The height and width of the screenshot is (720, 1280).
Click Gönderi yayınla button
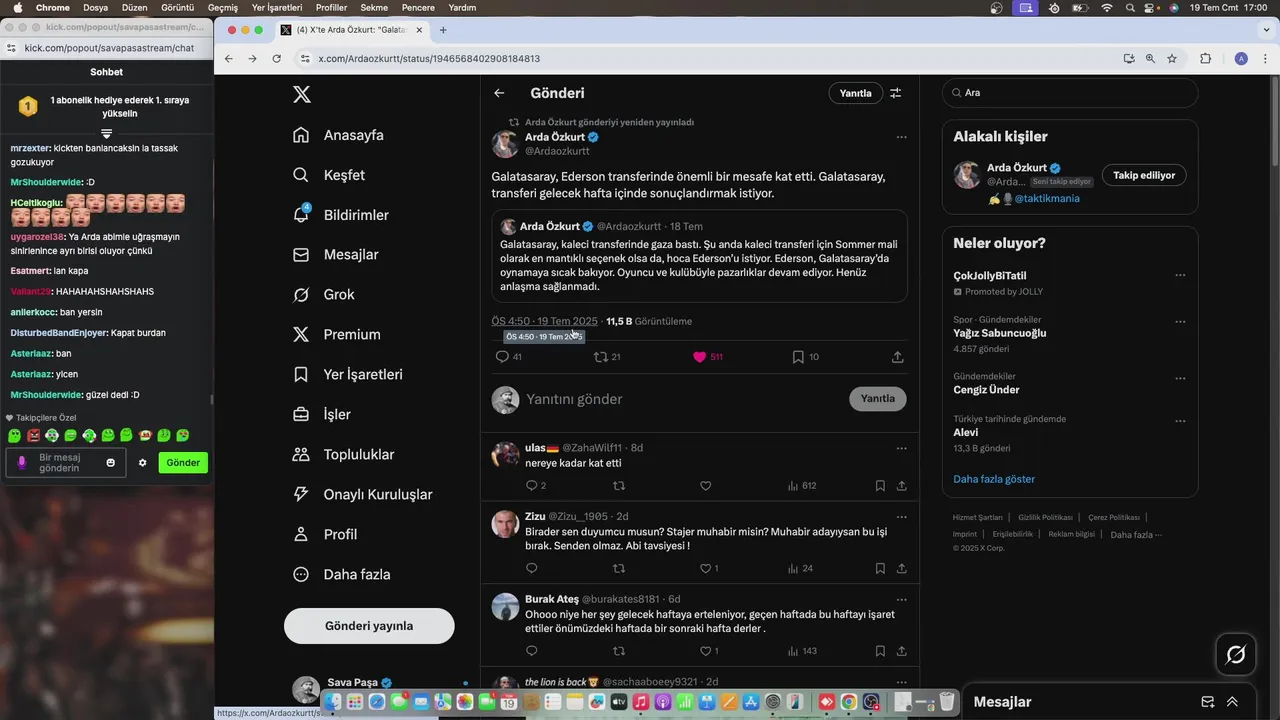369,626
